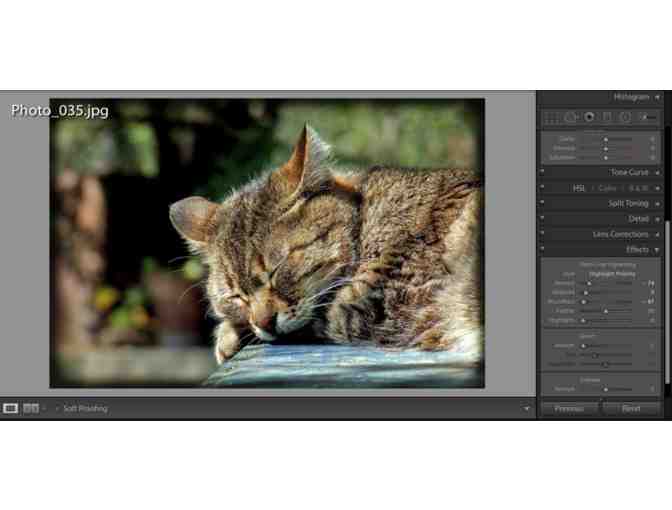Toggle the Tone Curve panel switch

(x=542, y=172)
